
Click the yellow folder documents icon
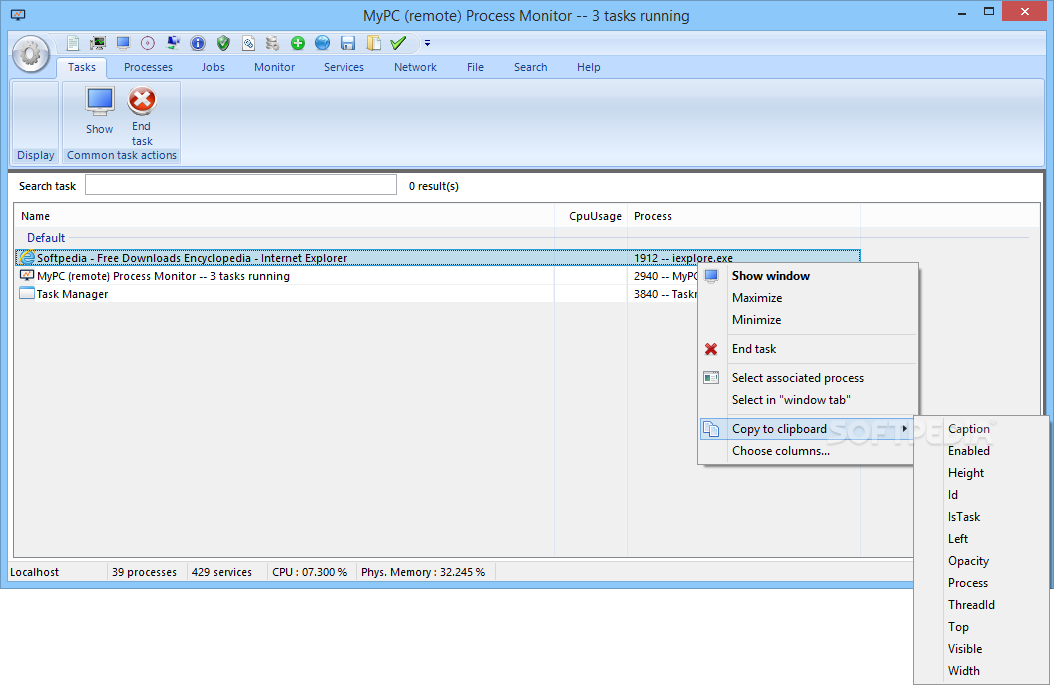(373, 43)
